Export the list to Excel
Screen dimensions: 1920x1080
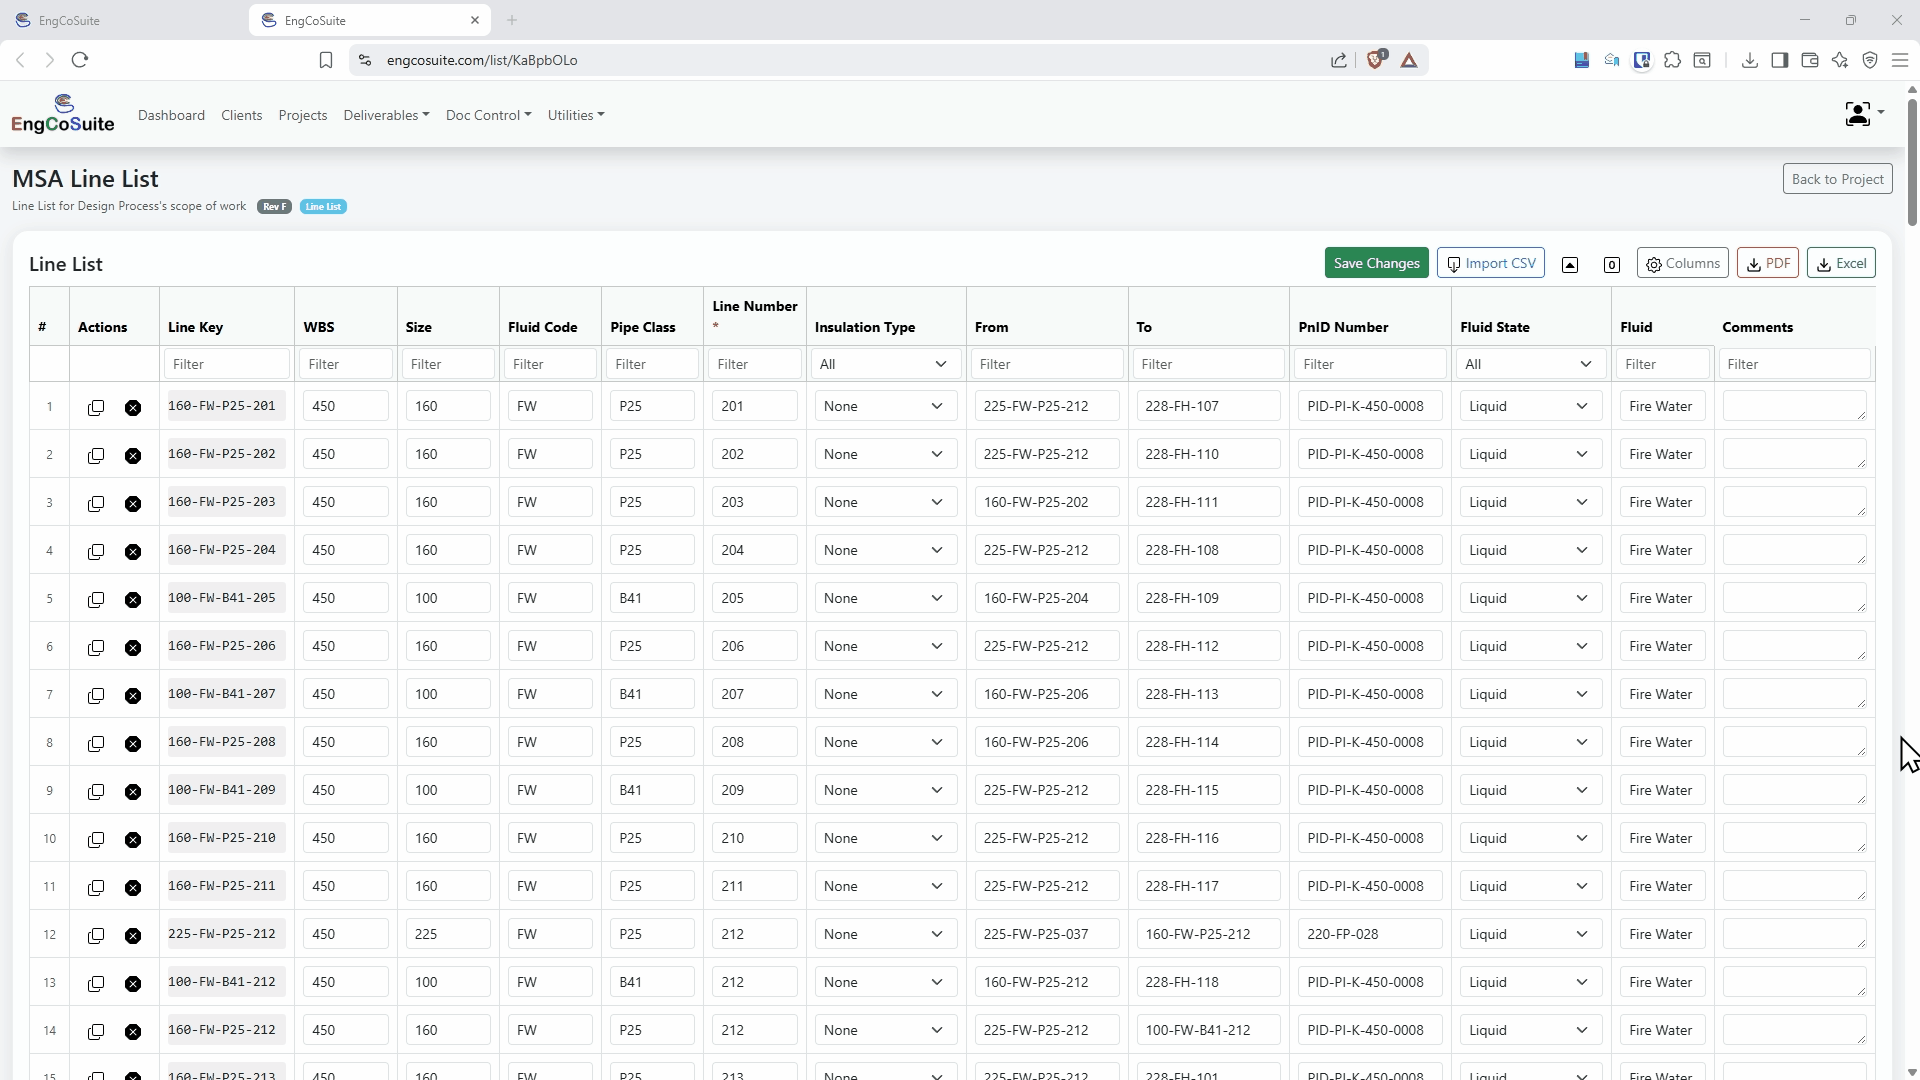(x=1841, y=263)
